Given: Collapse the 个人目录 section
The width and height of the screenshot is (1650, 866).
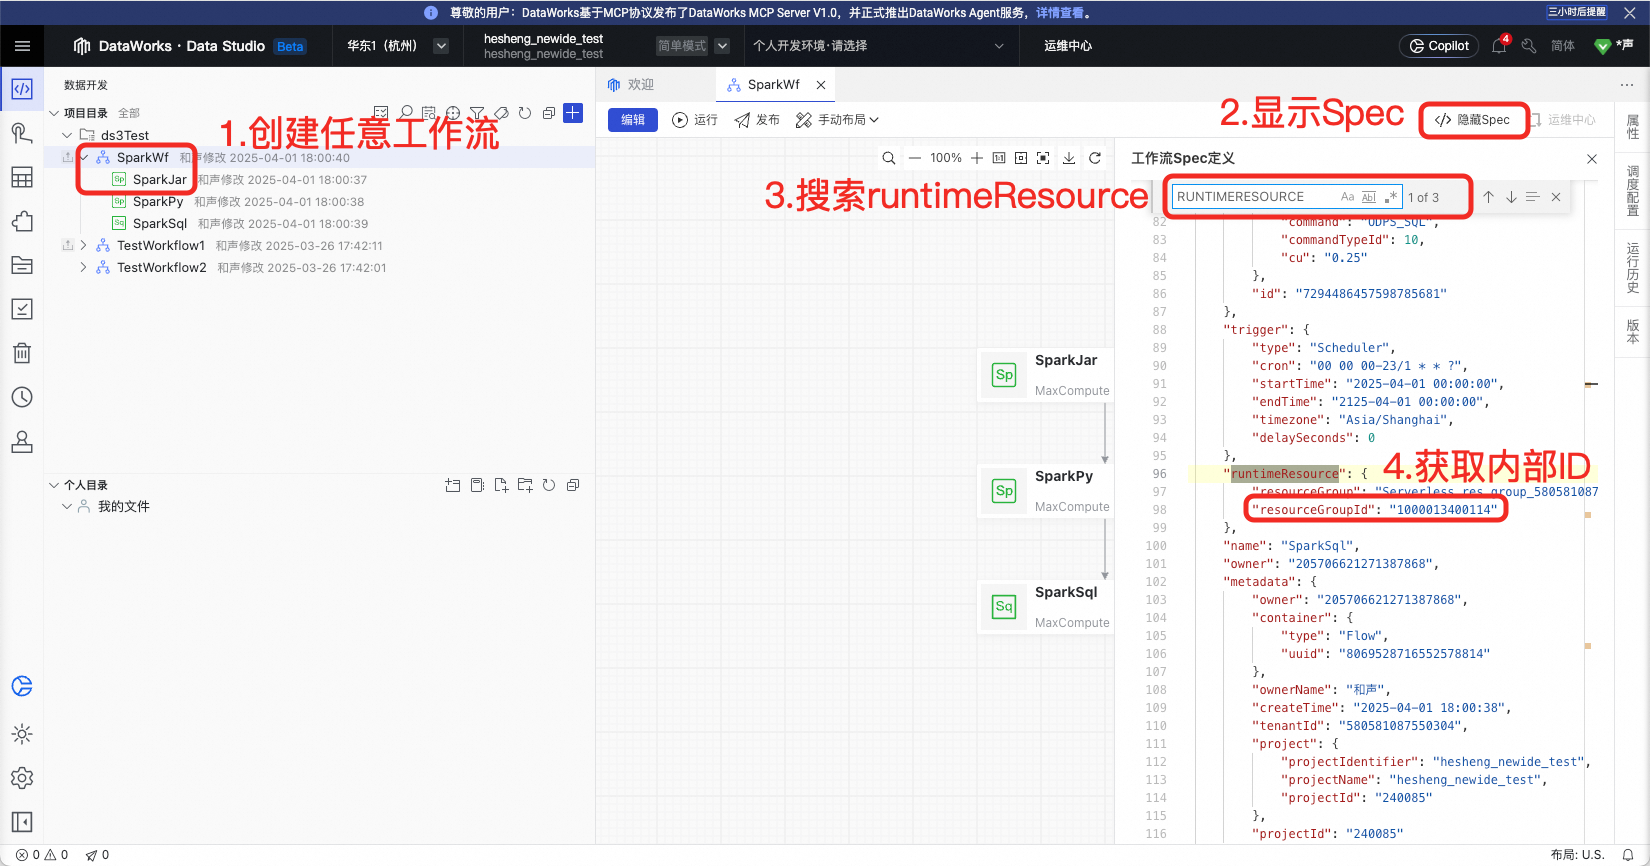Looking at the screenshot, I should pos(54,485).
